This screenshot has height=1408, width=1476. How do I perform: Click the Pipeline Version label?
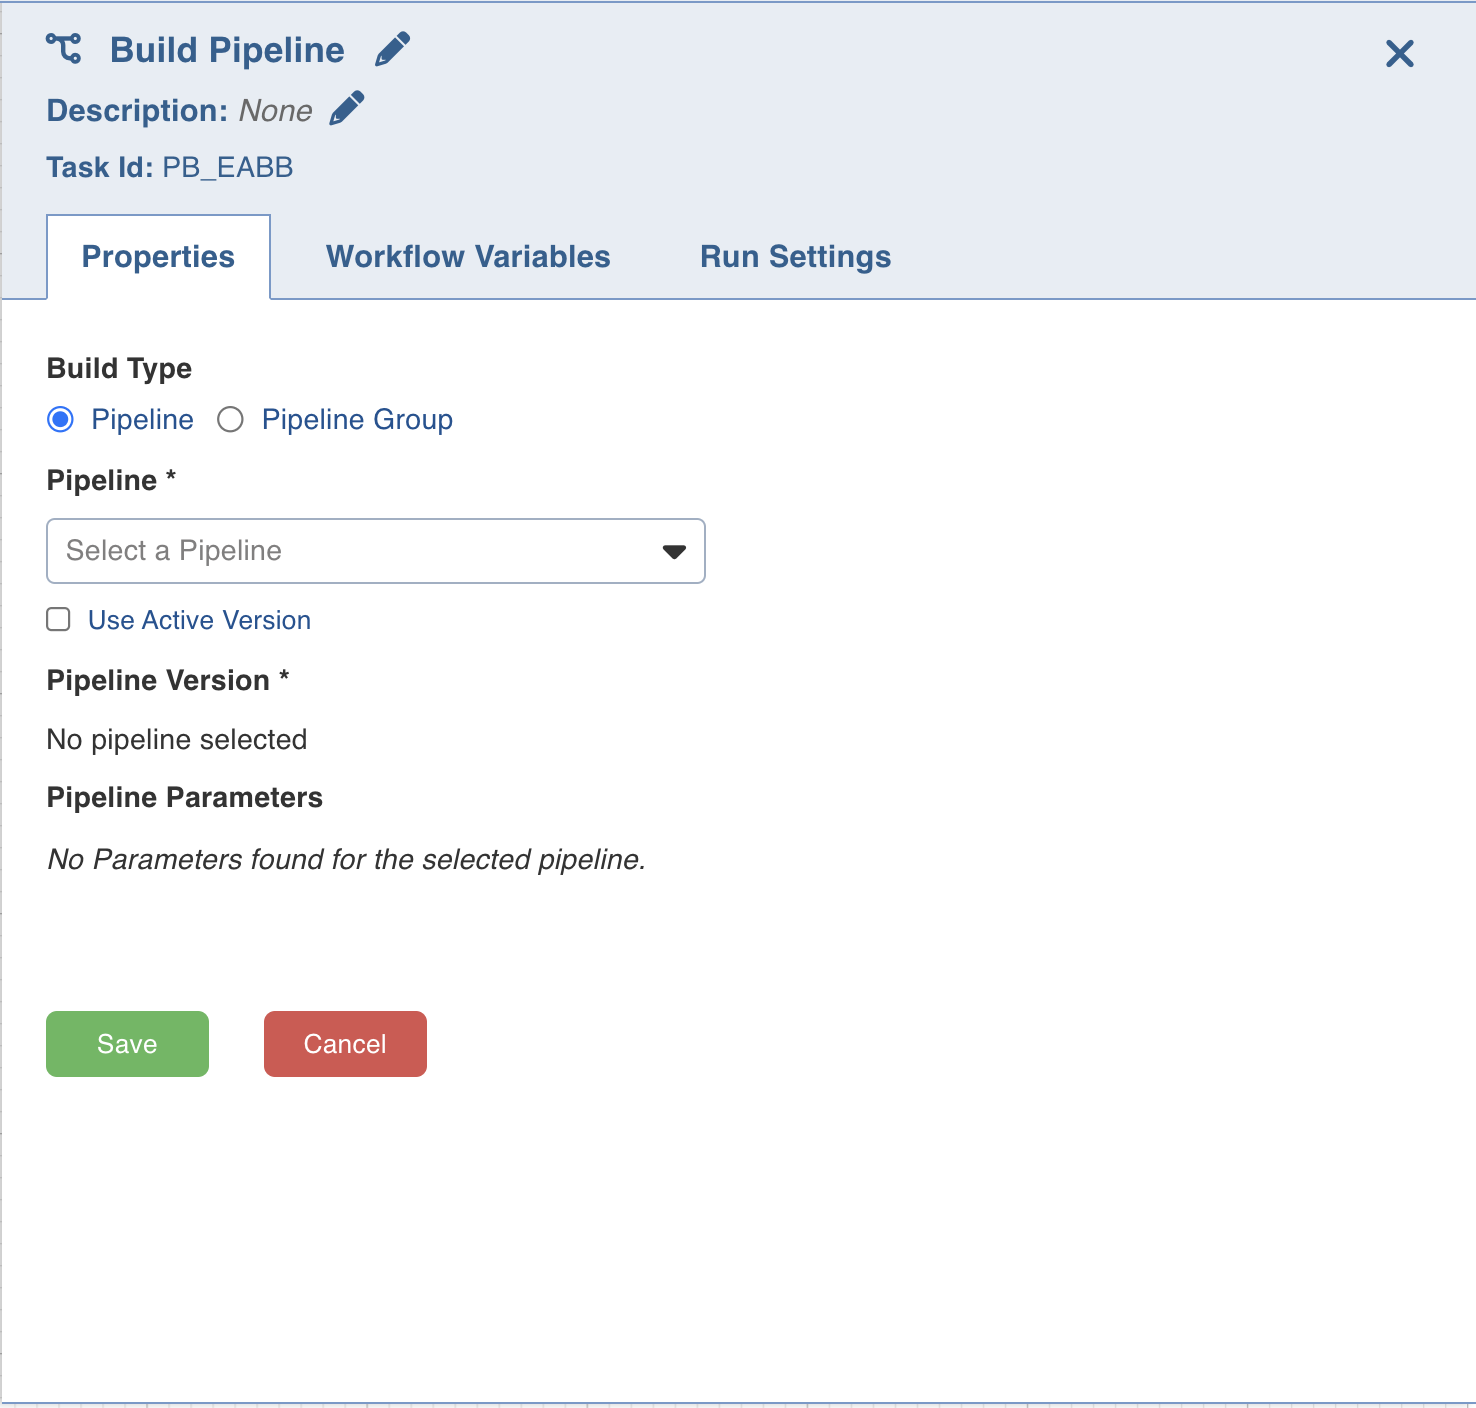(168, 681)
